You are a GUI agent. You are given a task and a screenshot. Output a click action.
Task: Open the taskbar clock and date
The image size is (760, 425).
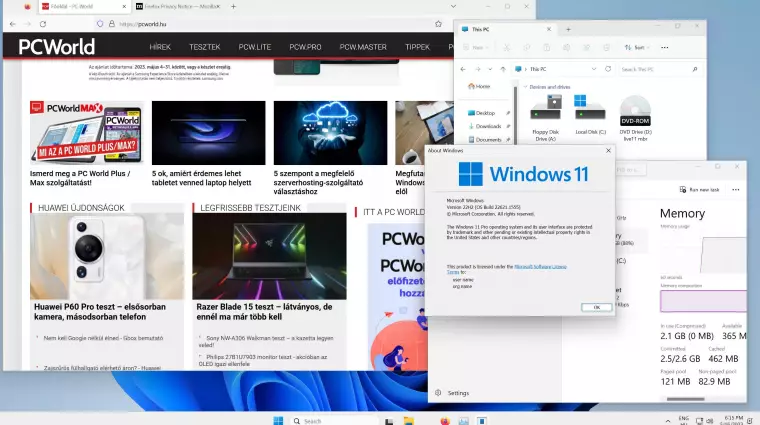(733, 420)
